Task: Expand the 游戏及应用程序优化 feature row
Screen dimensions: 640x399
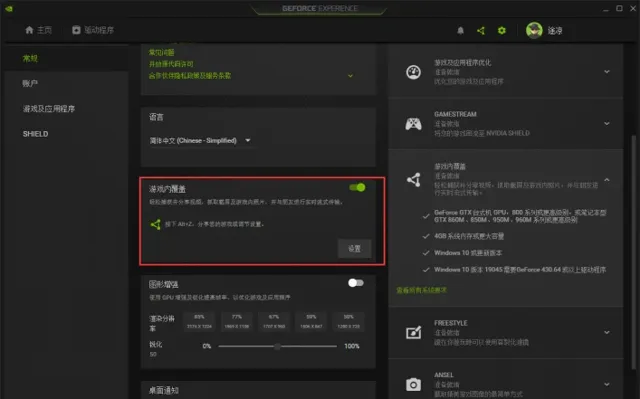Action: pyautogui.click(x=607, y=72)
